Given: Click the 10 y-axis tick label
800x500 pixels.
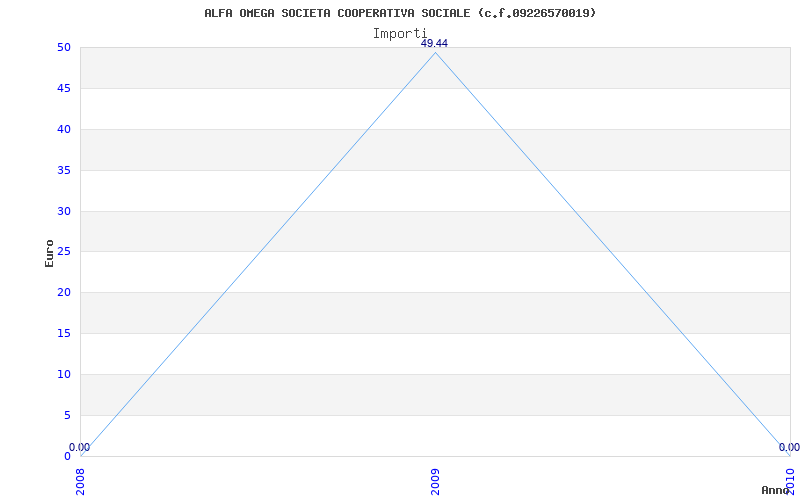Looking at the screenshot, I should click(x=64, y=374).
